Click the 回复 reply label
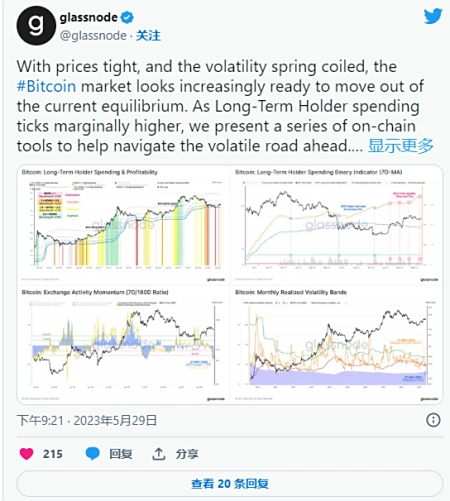450x501 pixels. [x=121, y=454]
